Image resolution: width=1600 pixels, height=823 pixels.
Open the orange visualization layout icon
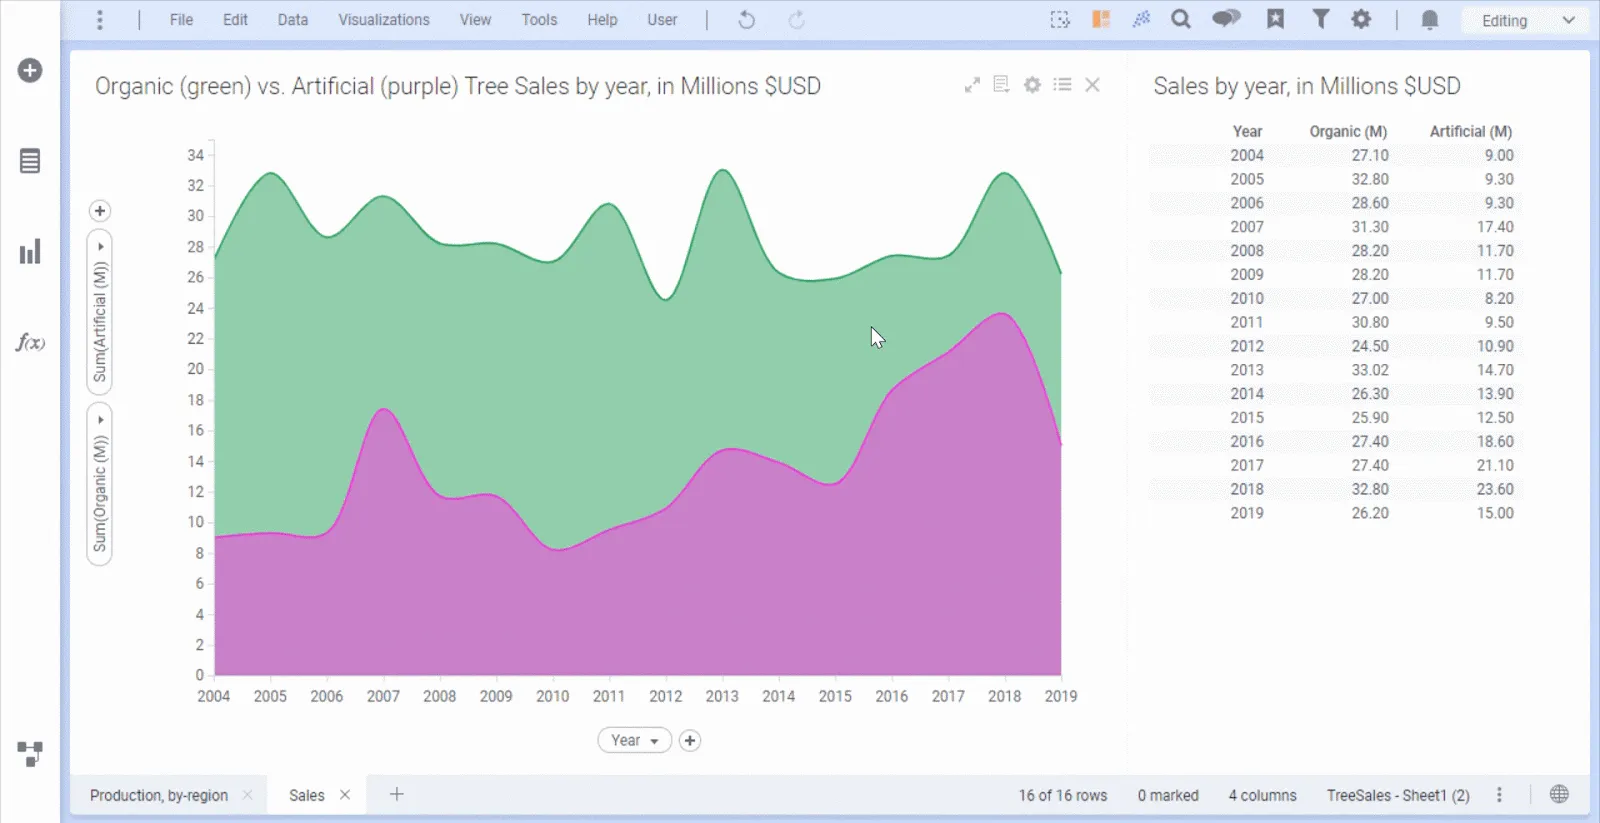tap(1101, 20)
